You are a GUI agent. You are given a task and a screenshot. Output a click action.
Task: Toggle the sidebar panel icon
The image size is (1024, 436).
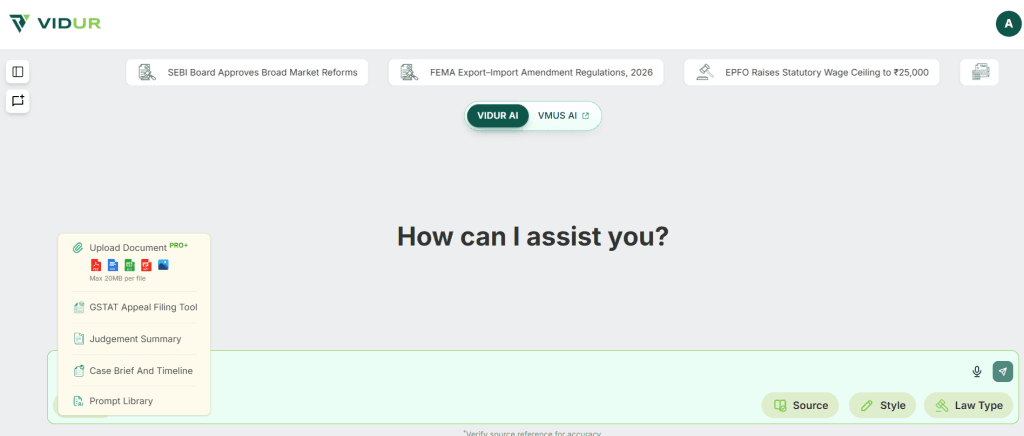point(18,72)
